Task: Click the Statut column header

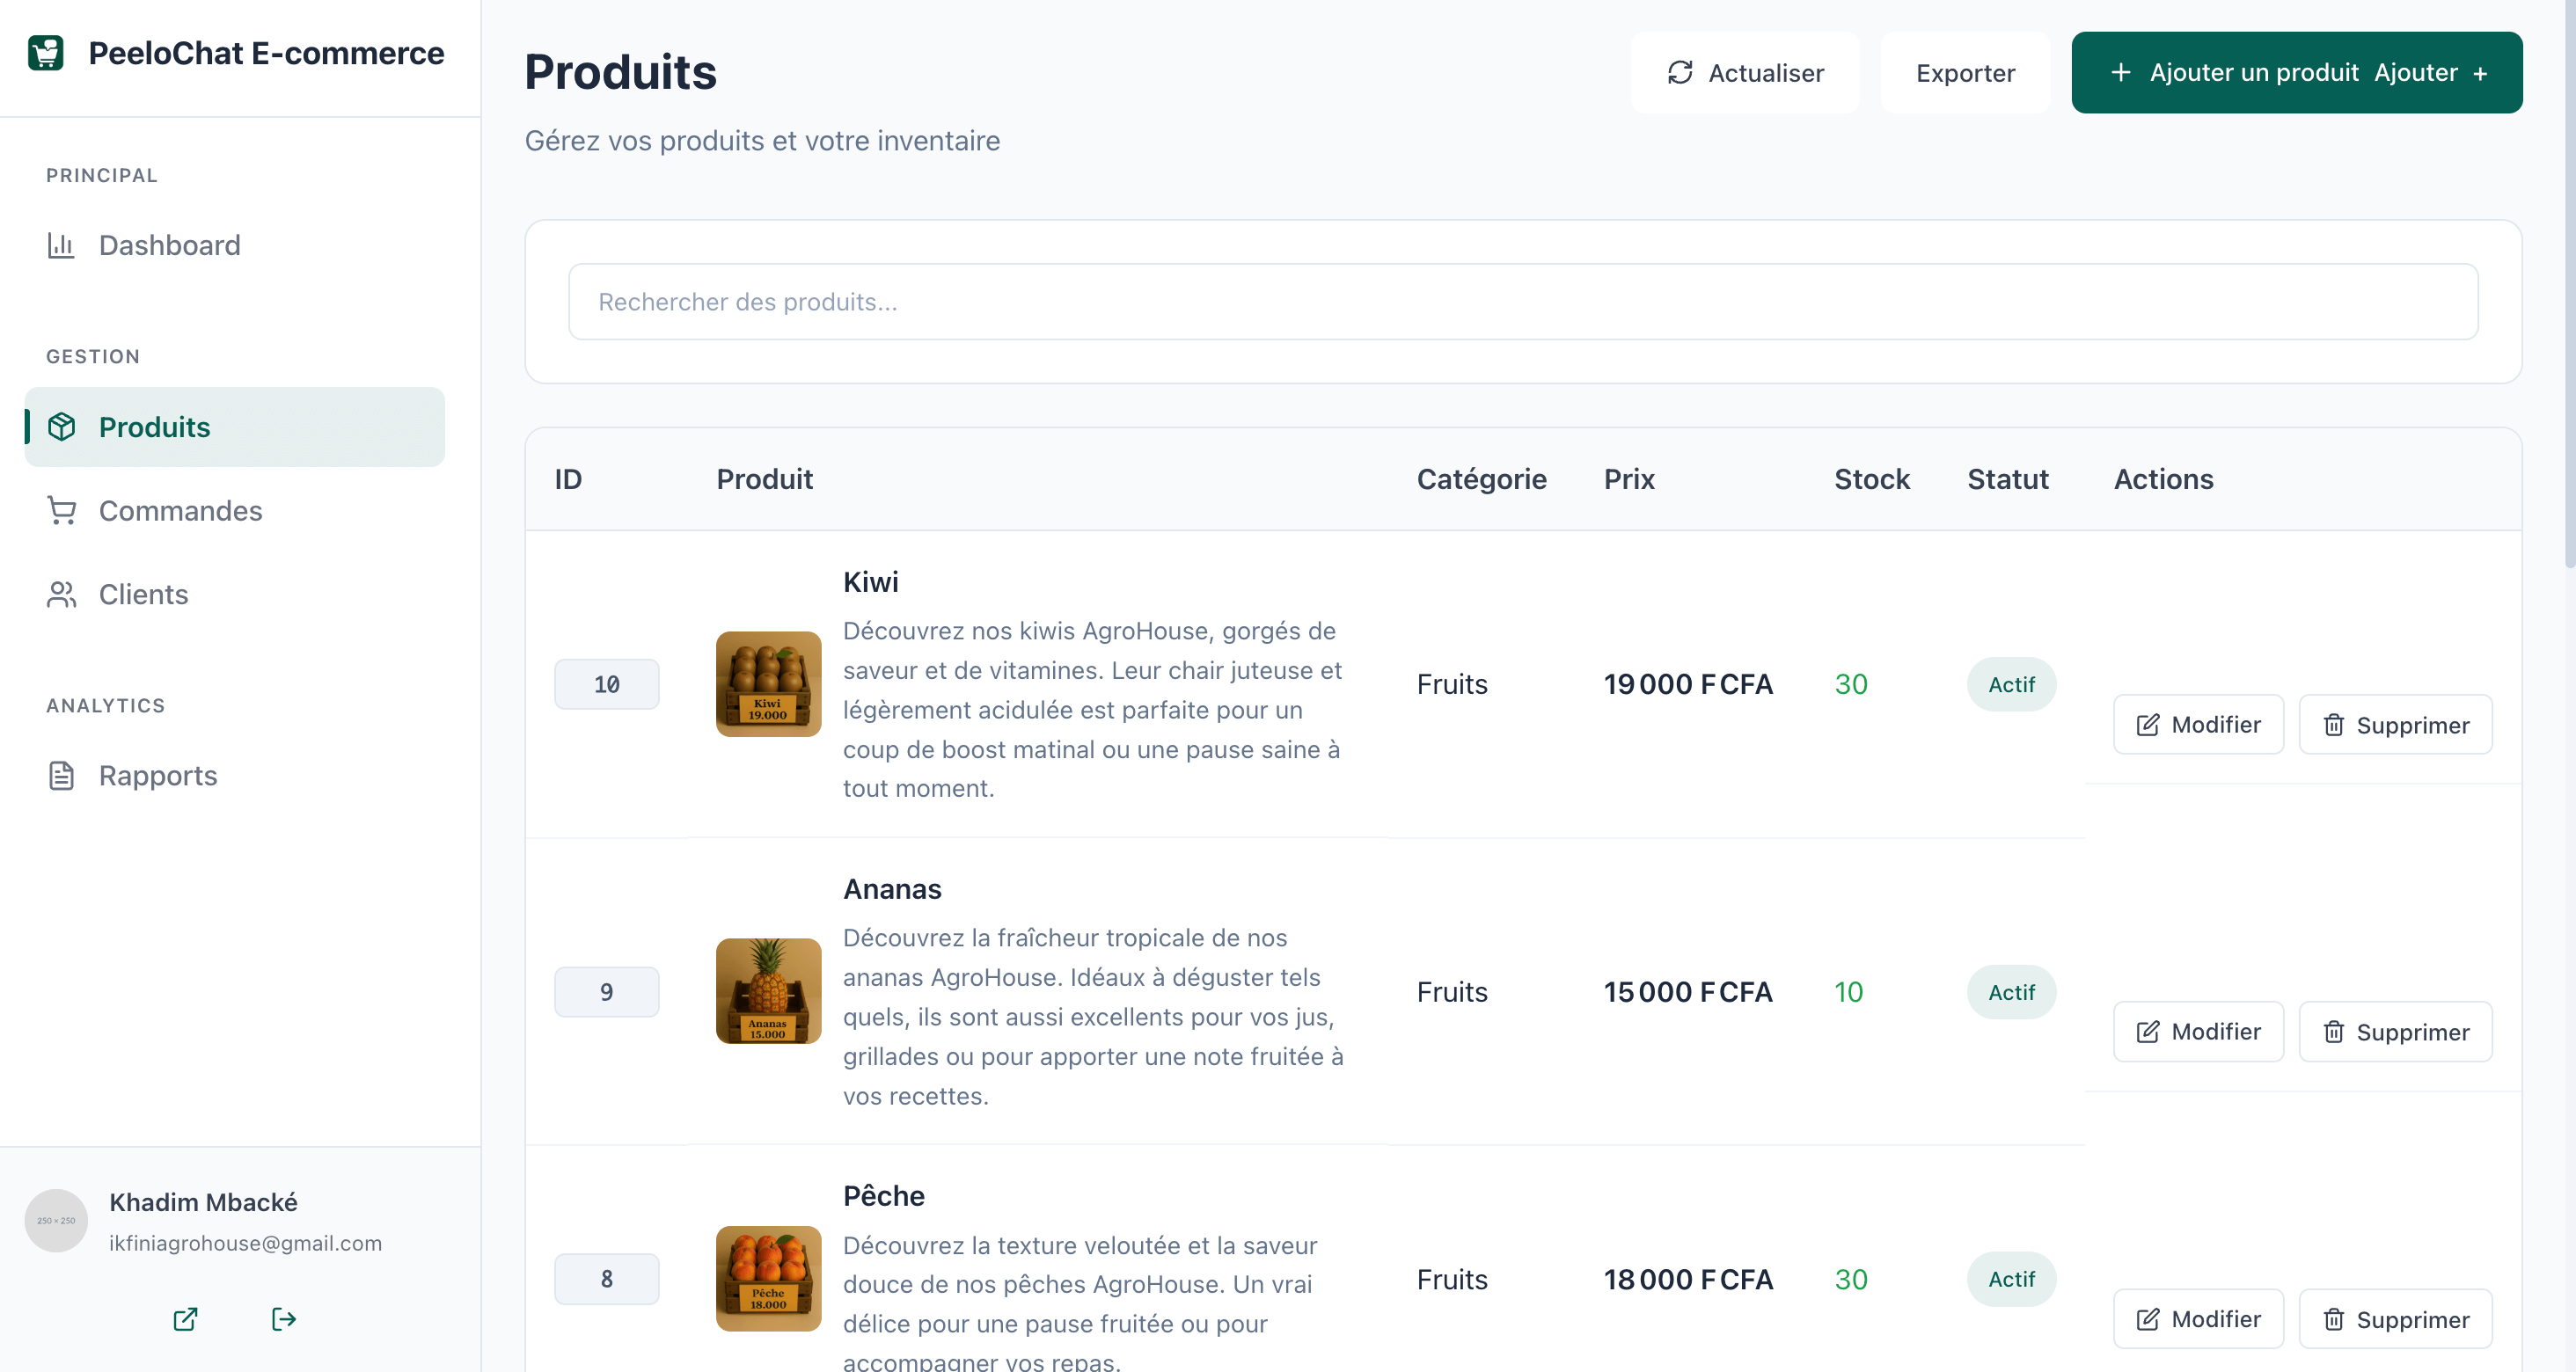Action: pyautogui.click(x=2007, y=479)
